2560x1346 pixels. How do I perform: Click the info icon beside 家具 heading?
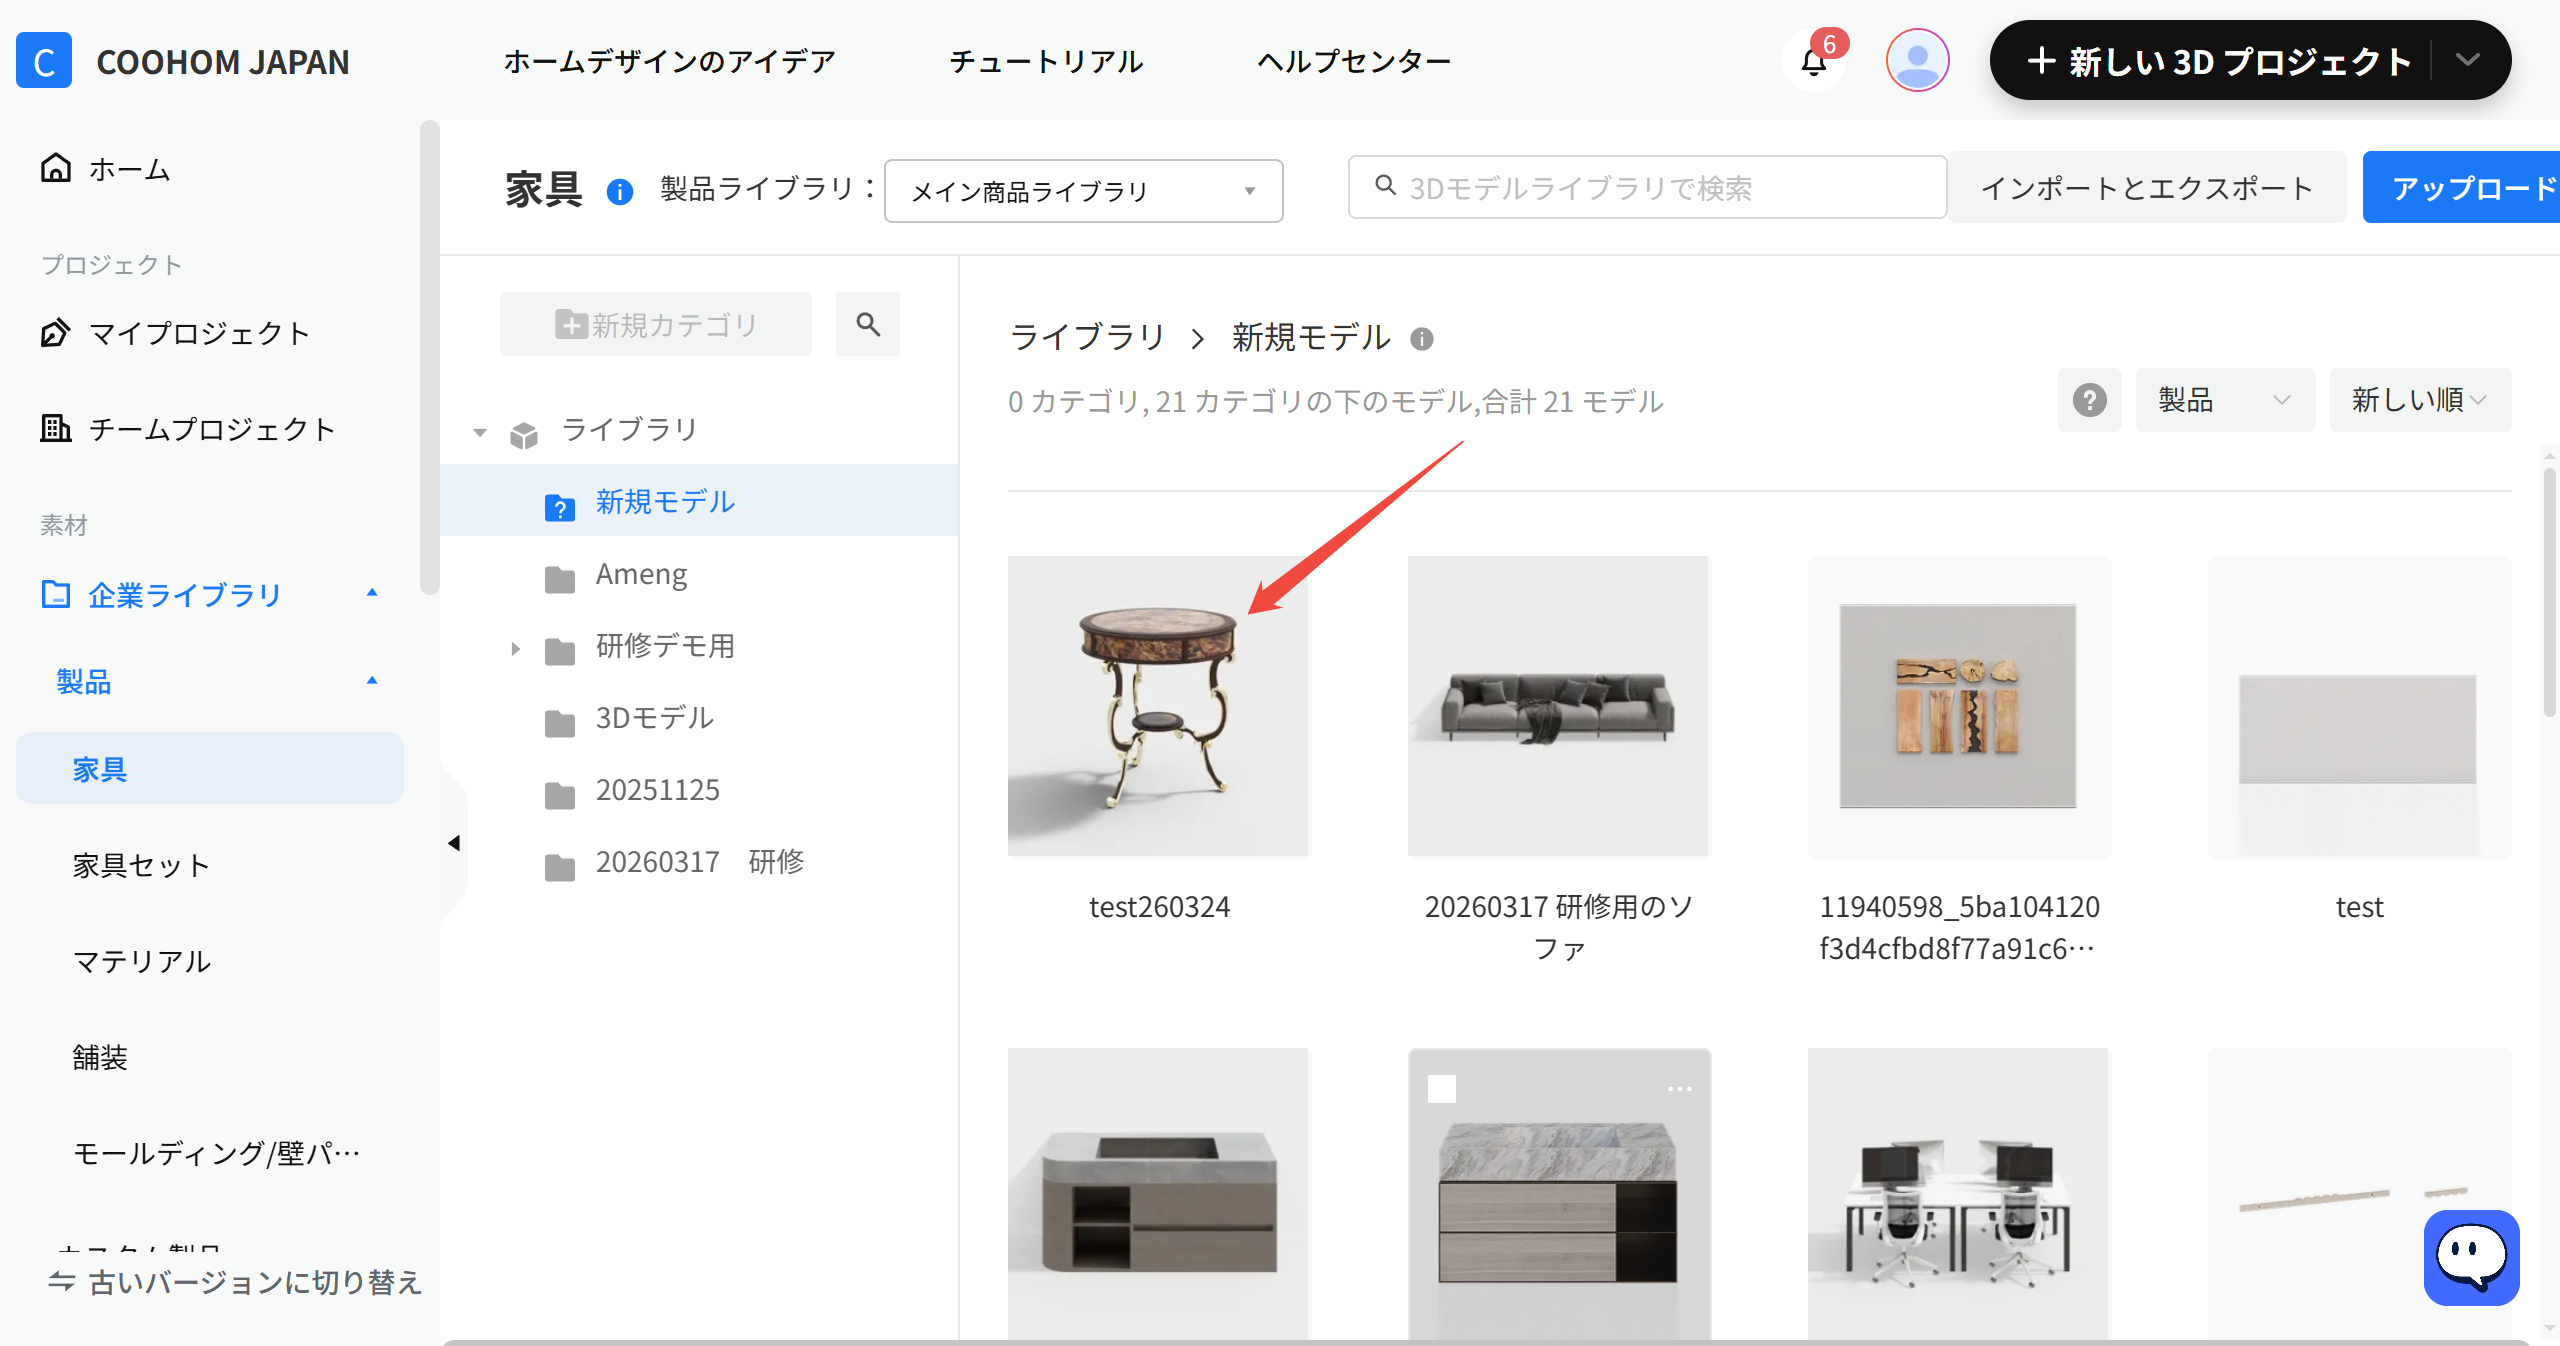point(620,191)
